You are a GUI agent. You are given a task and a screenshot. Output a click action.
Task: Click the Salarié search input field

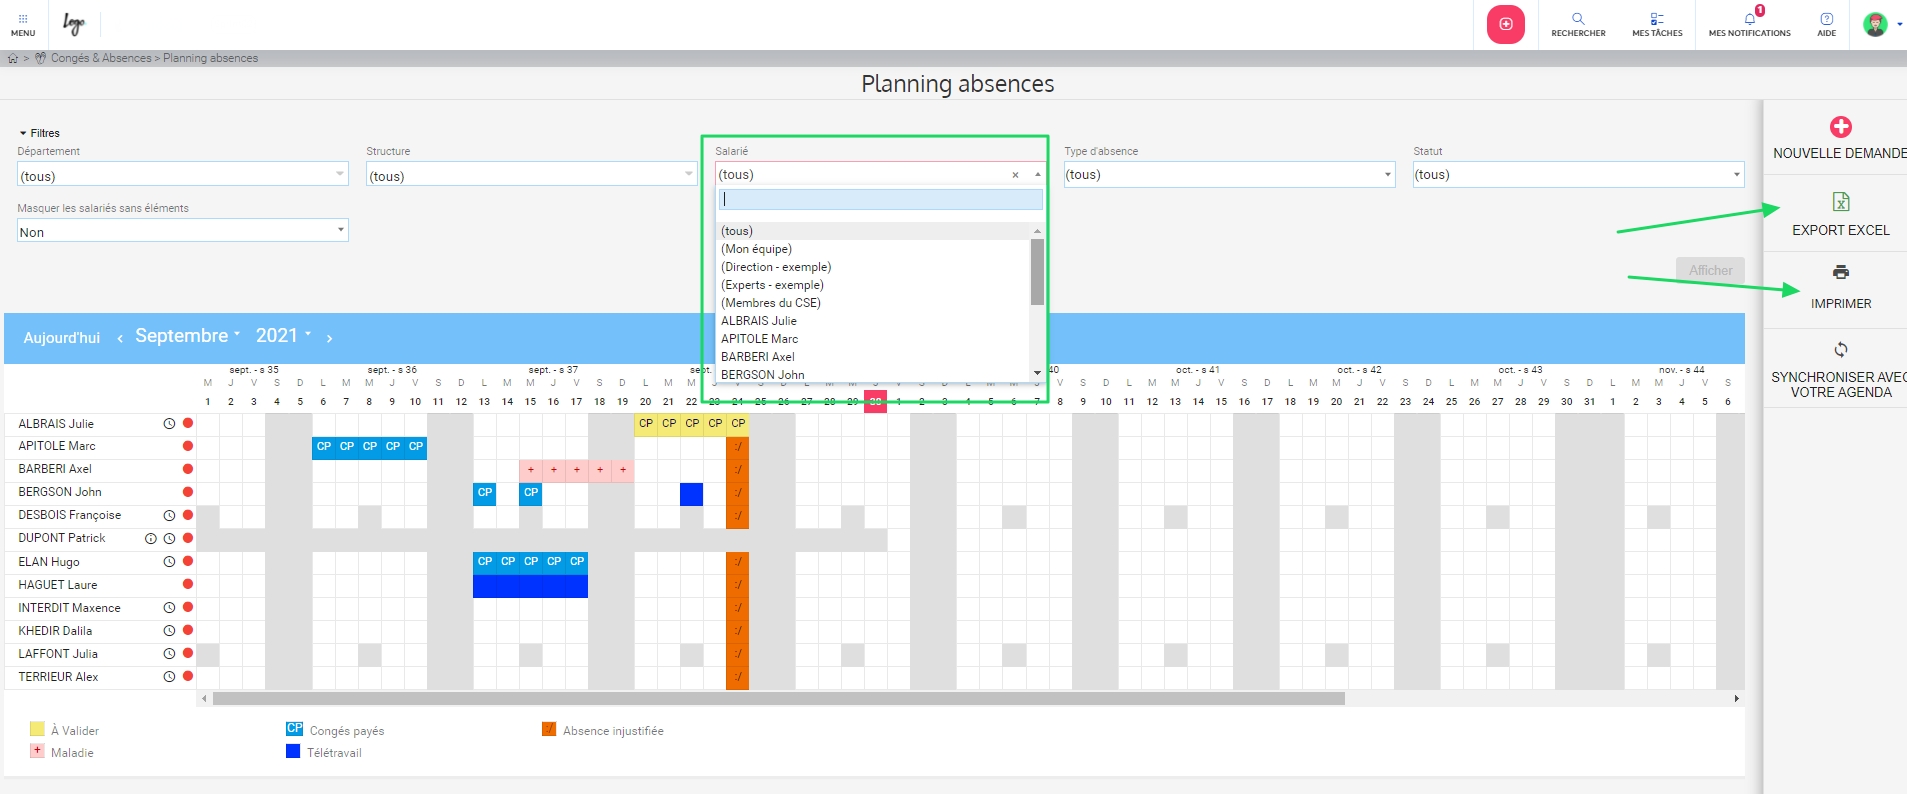click(x=880, y=200)
